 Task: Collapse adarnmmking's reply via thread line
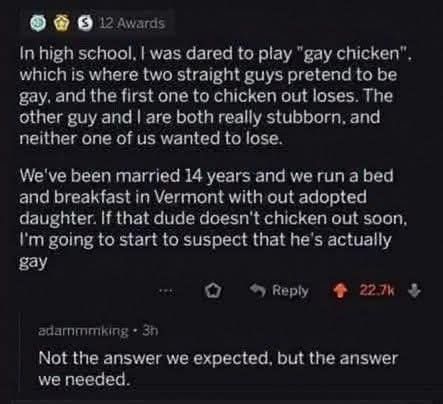[x=20, y=353]
